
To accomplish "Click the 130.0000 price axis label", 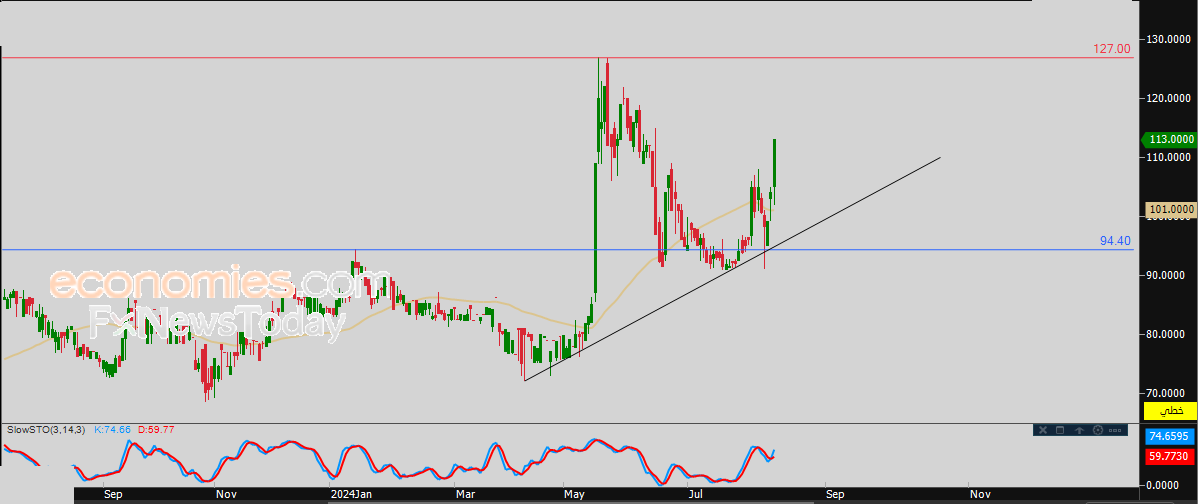I will click(1167, 39).
